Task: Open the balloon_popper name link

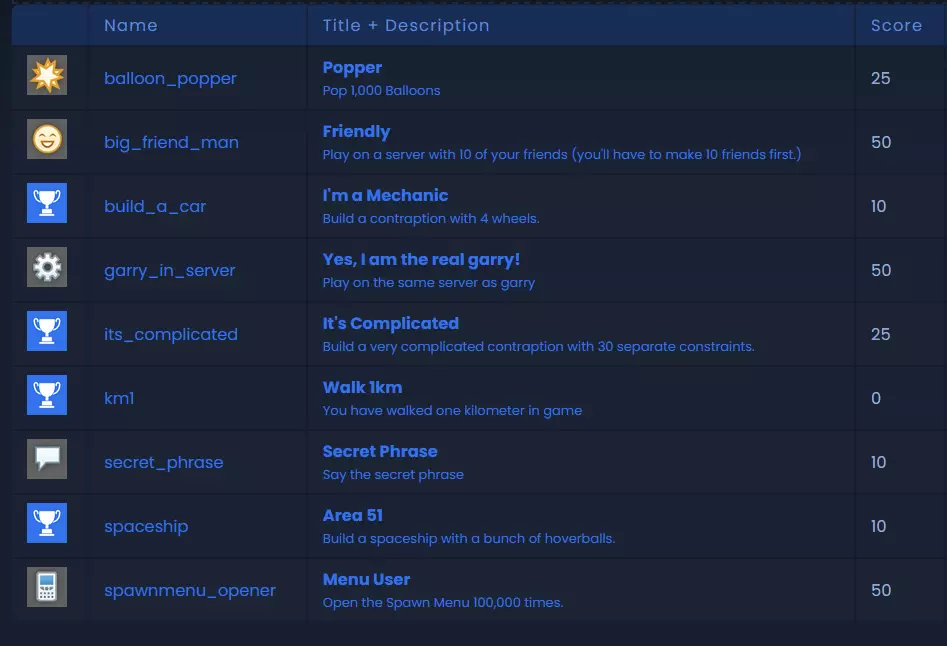Action: coord(170,79)
